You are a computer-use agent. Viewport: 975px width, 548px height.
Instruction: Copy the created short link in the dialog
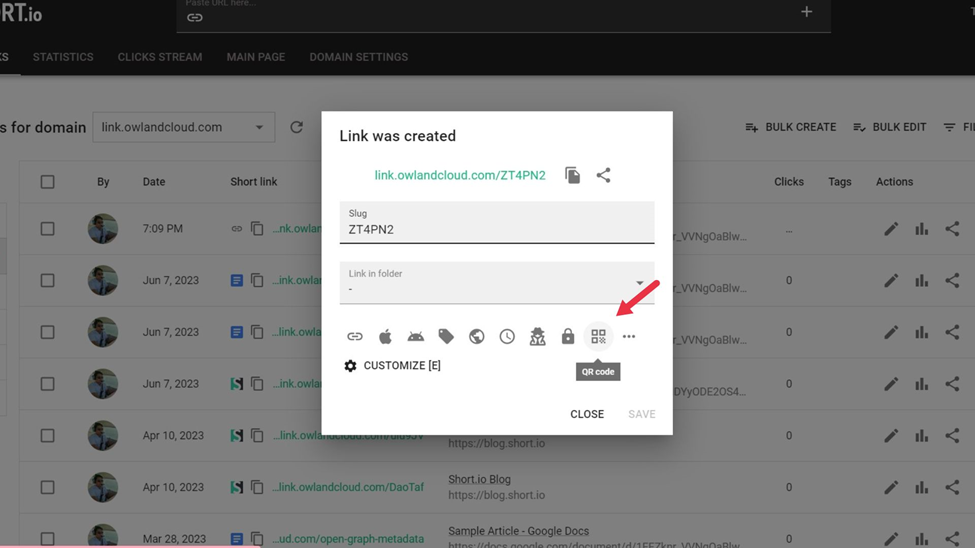(x=573, y=175)
